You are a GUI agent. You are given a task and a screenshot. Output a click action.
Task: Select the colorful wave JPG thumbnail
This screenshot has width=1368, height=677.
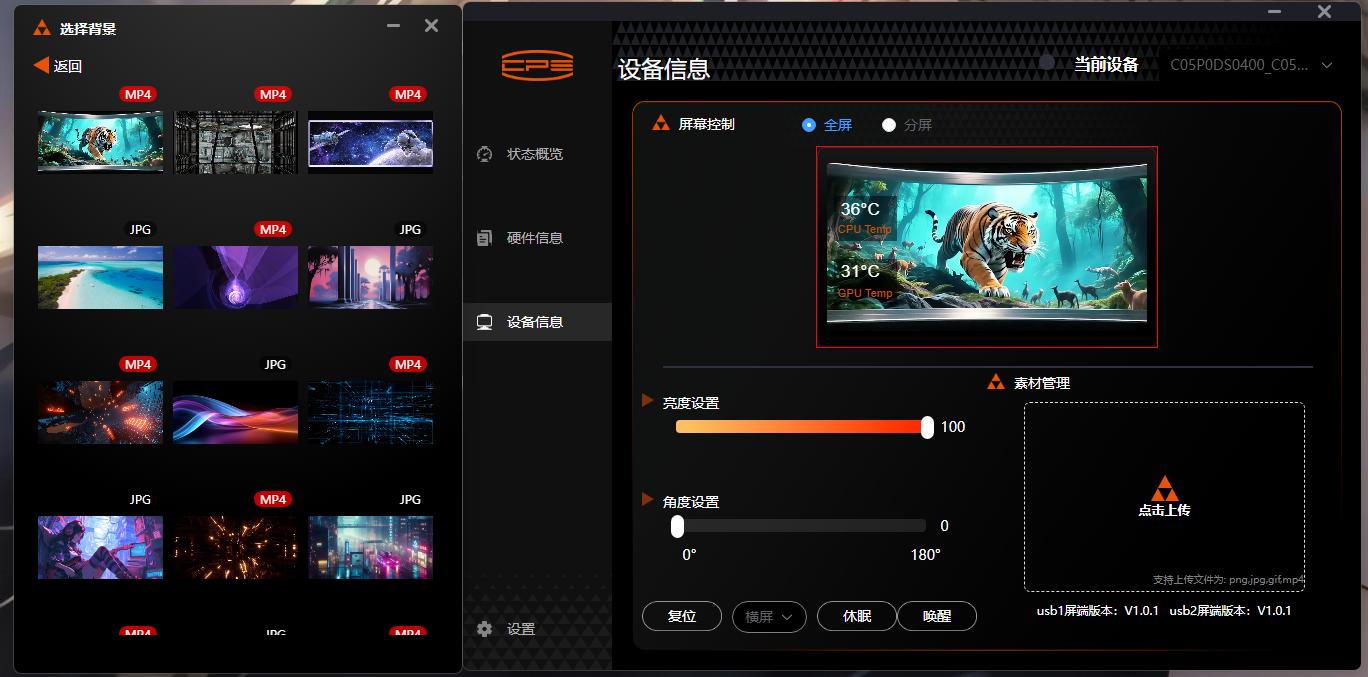point(236,412)
